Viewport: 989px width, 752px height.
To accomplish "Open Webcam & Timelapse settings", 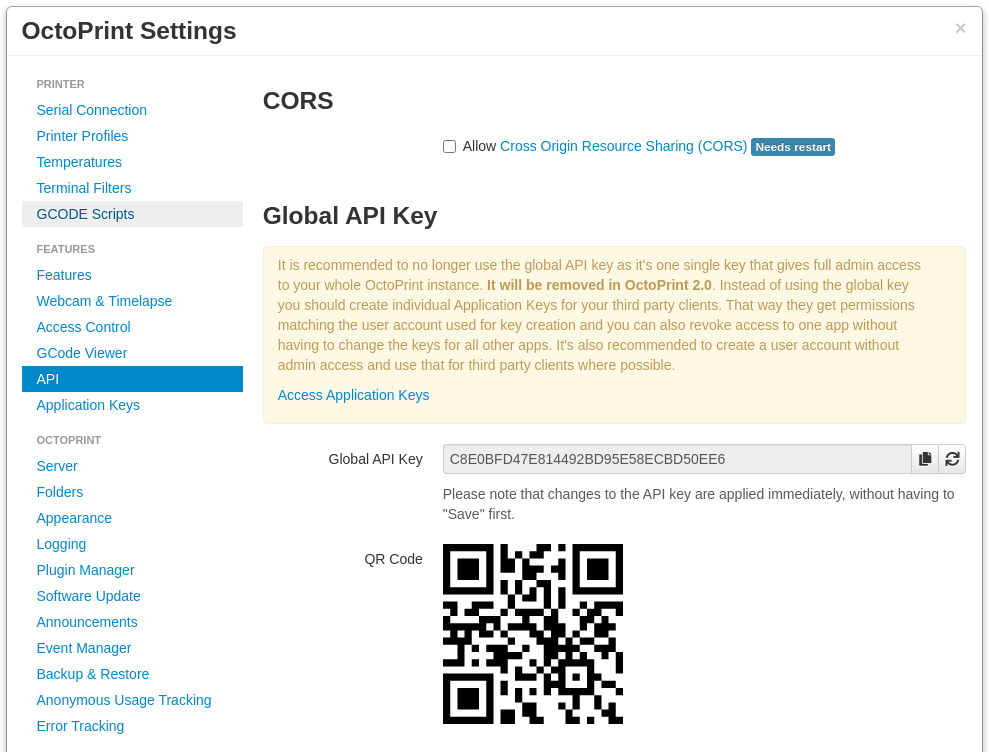I will click(x=104, y=301).
